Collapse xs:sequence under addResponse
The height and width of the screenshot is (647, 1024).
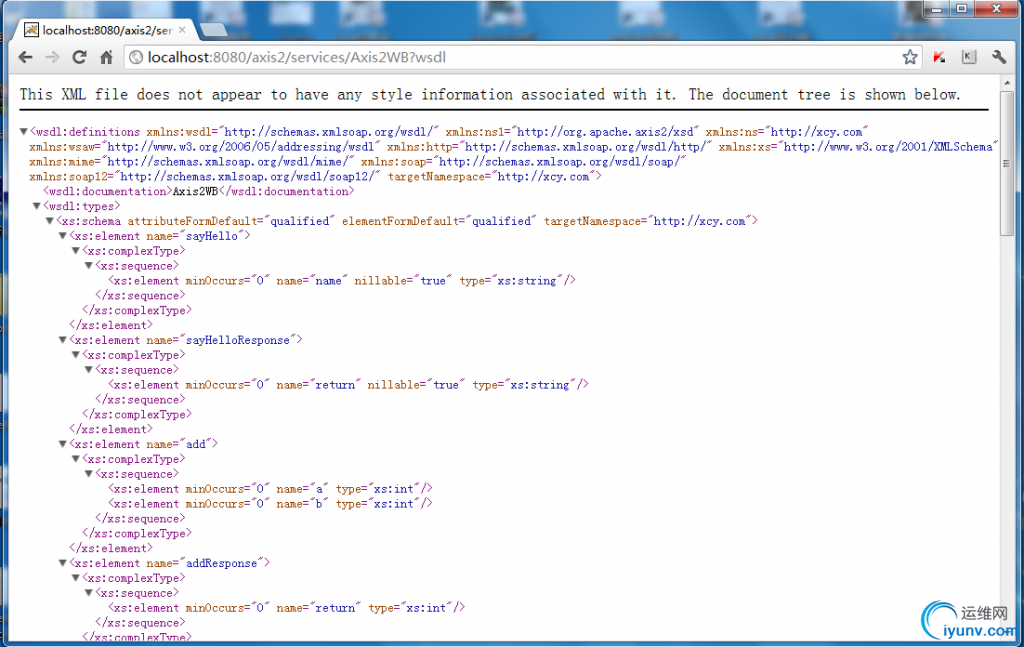tap(89, 593)
